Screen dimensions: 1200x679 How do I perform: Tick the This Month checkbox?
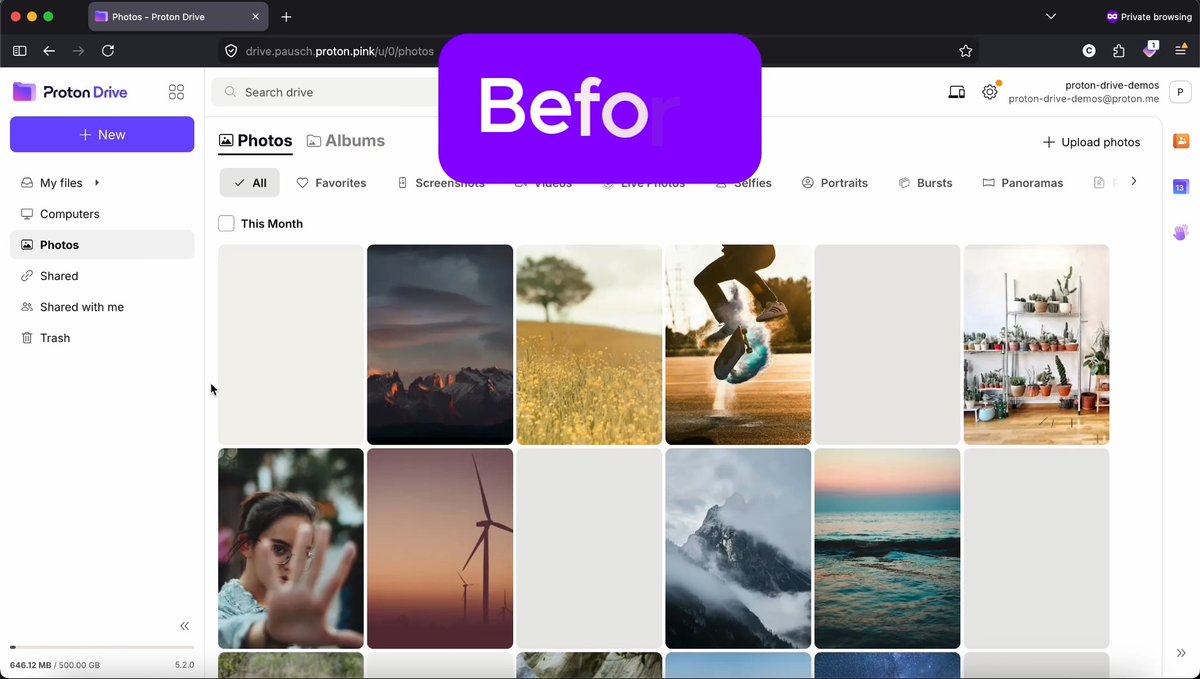tap(226, 224)
